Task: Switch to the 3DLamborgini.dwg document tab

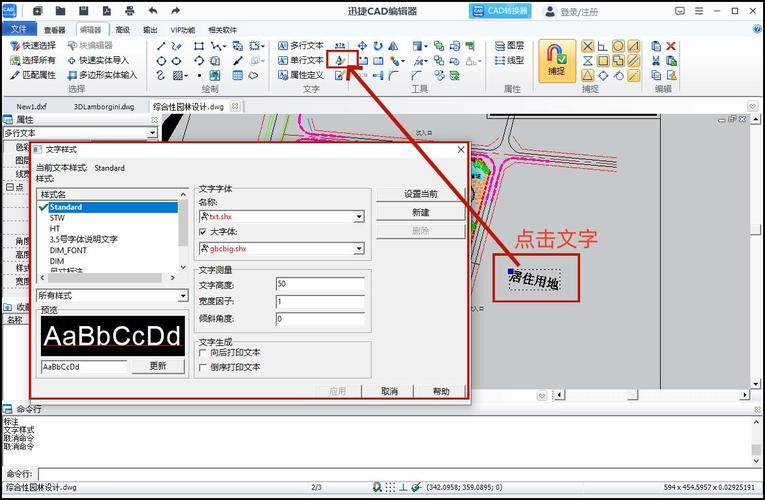Action: [x=105, y=105]
